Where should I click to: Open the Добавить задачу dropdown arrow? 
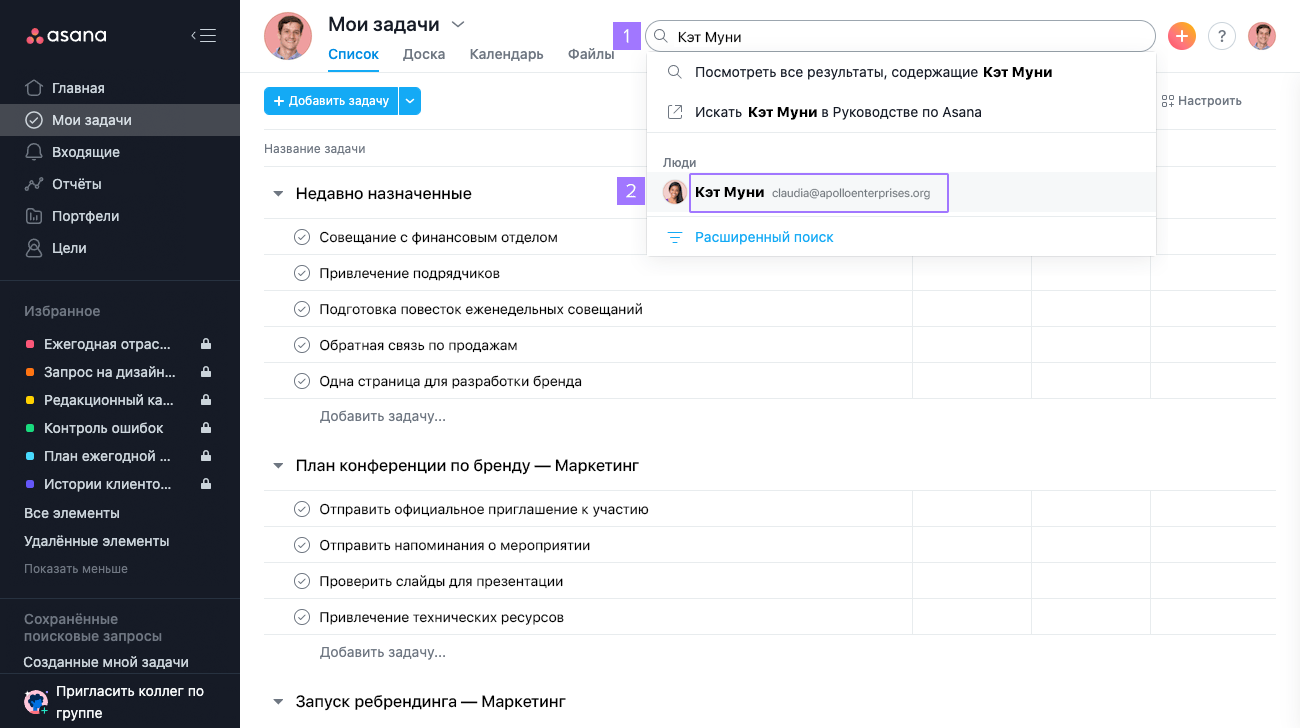(x=410, y=100)
